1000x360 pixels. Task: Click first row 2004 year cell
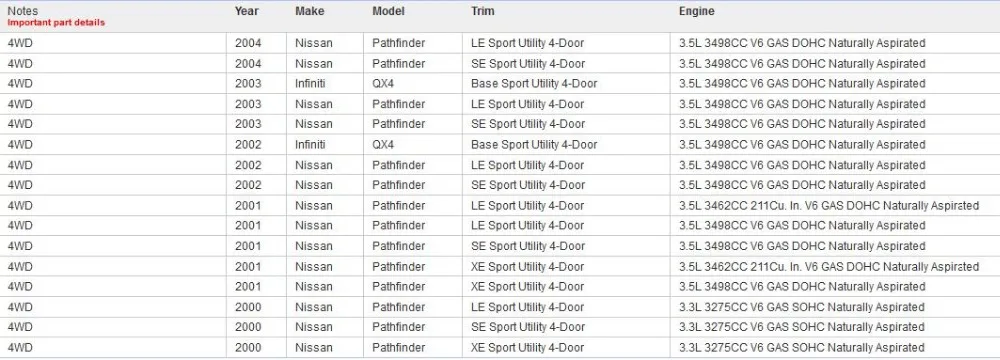pyautogui.click(x=256, y=43)
